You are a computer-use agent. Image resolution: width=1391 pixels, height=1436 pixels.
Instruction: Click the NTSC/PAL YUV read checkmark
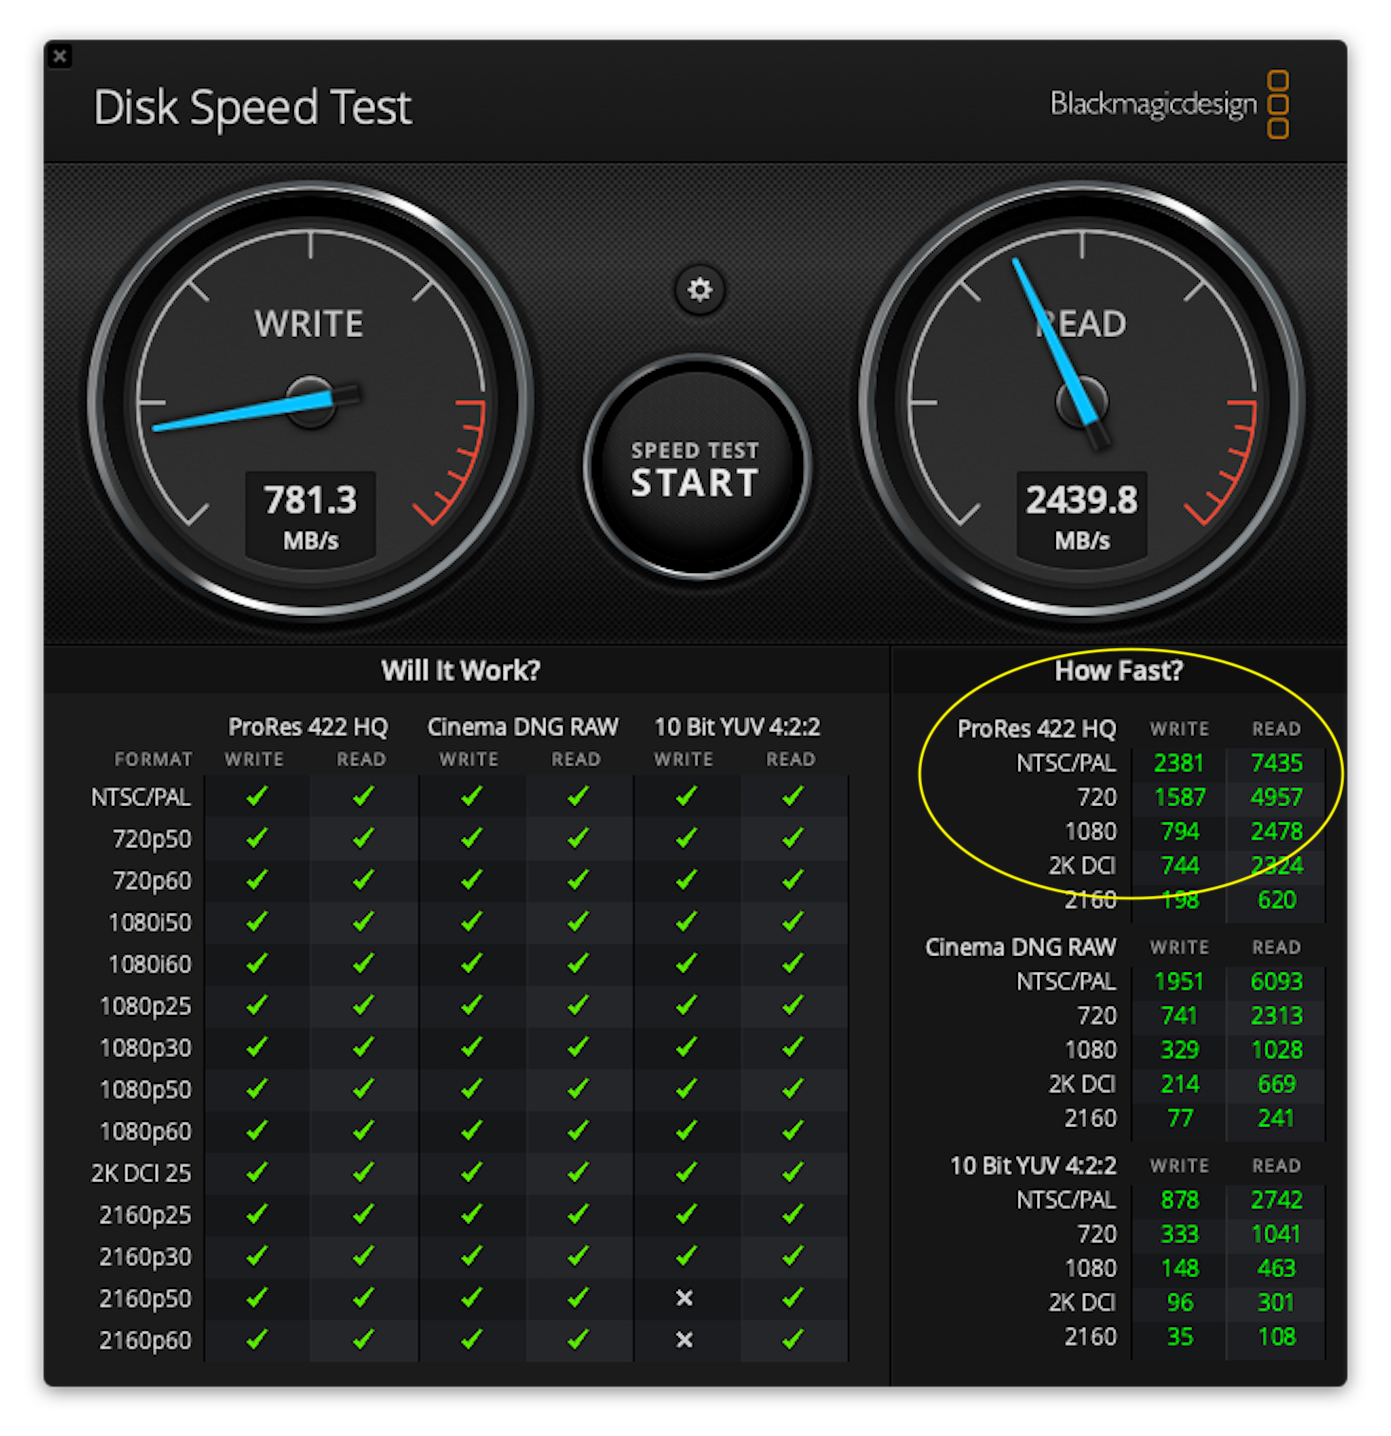pyautogui.click(x=793, y=797)
